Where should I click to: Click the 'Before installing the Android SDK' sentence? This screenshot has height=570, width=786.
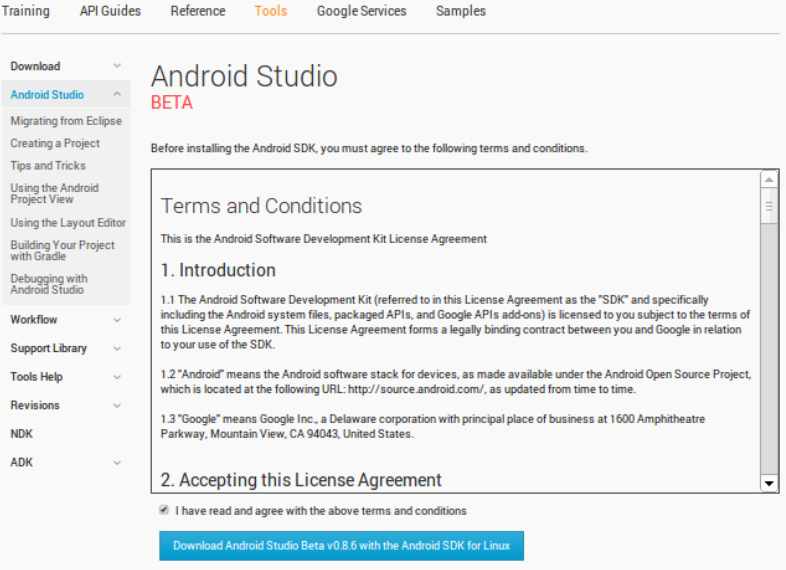[x=369, y=148]
